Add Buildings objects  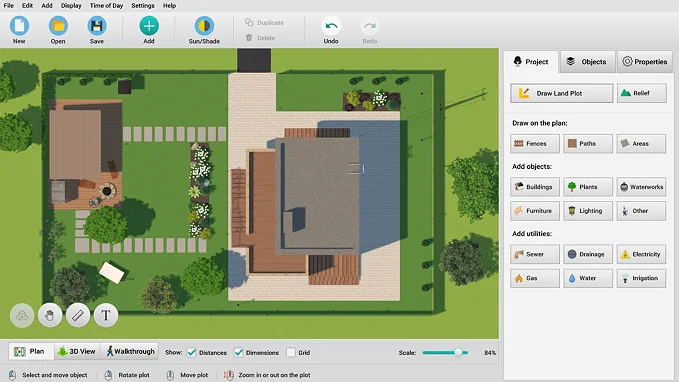[535, 187]
